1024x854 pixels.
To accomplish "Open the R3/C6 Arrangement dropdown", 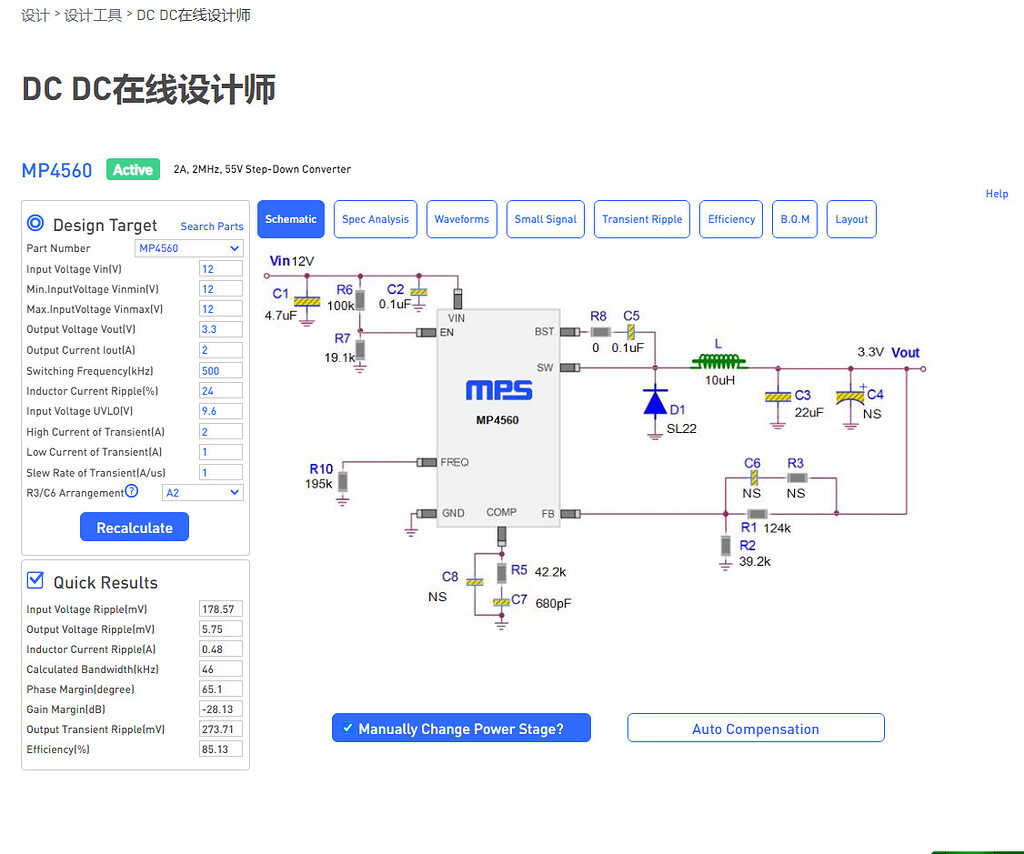I will (x=202, y=492).
